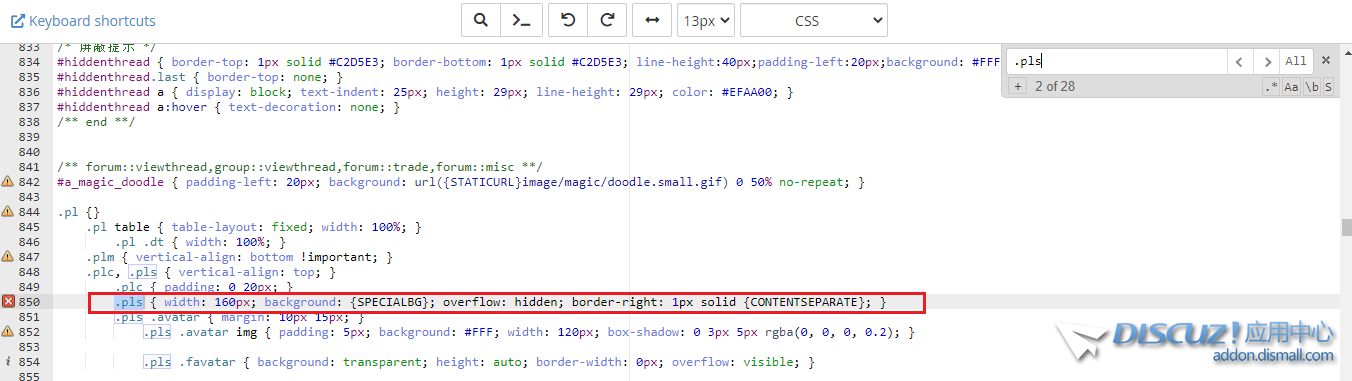1352x381 pixels.
Task: Click the warning icon on line 847
Action: 8,257
